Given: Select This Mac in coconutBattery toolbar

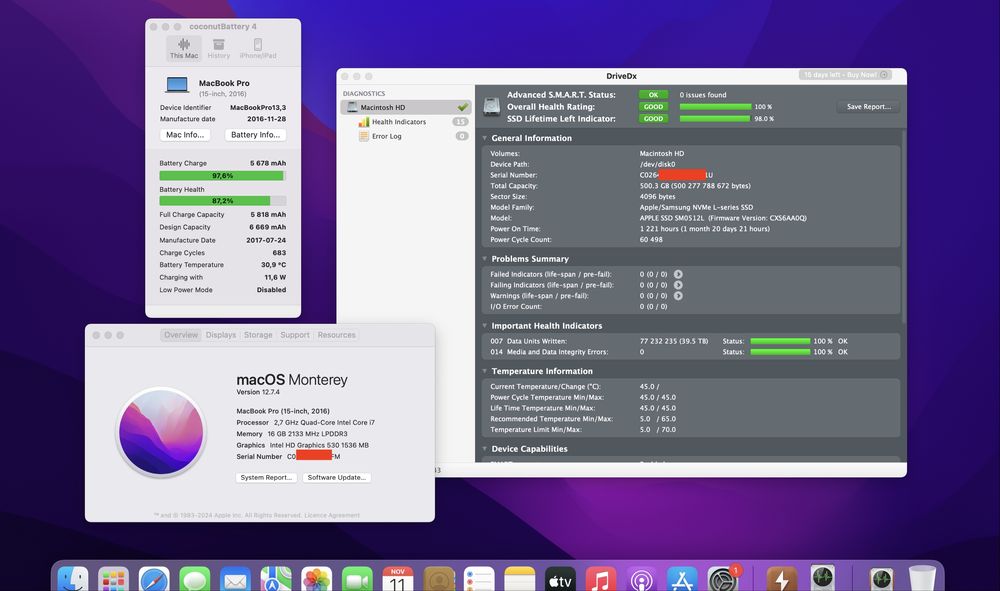Looking at the screenshot, I should [x=184, y=48].
